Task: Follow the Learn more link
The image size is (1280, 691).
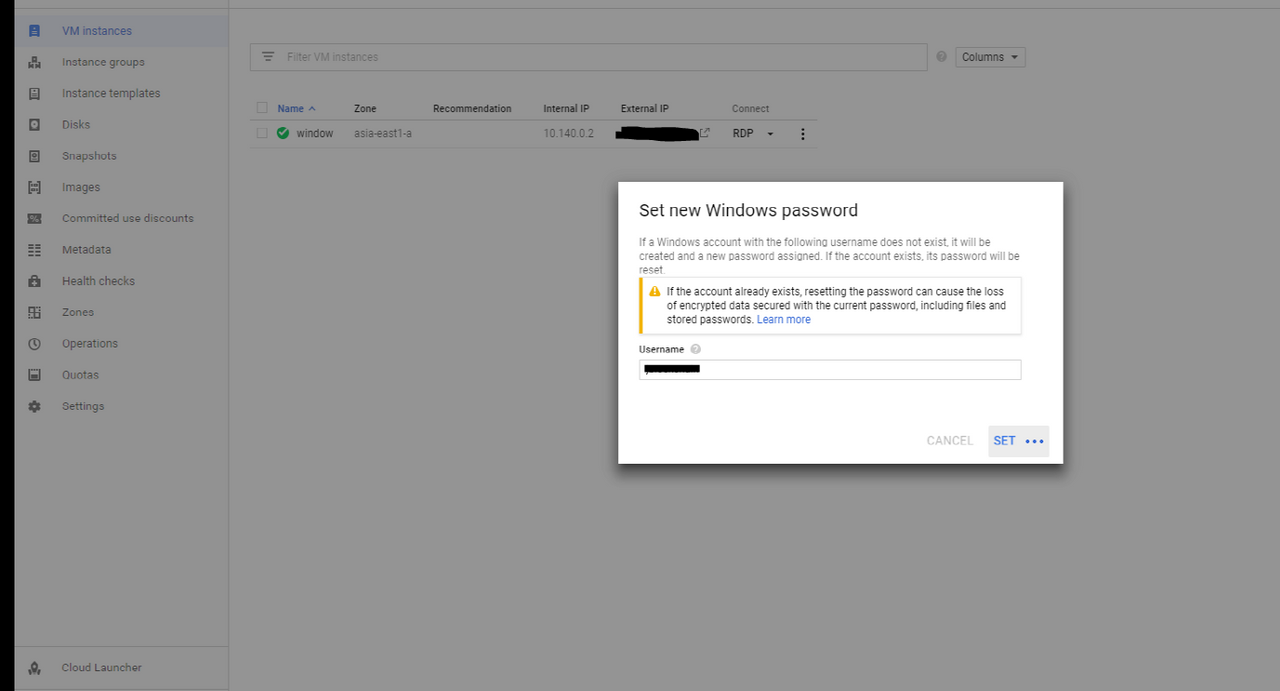Action: [x=783, y=320]
